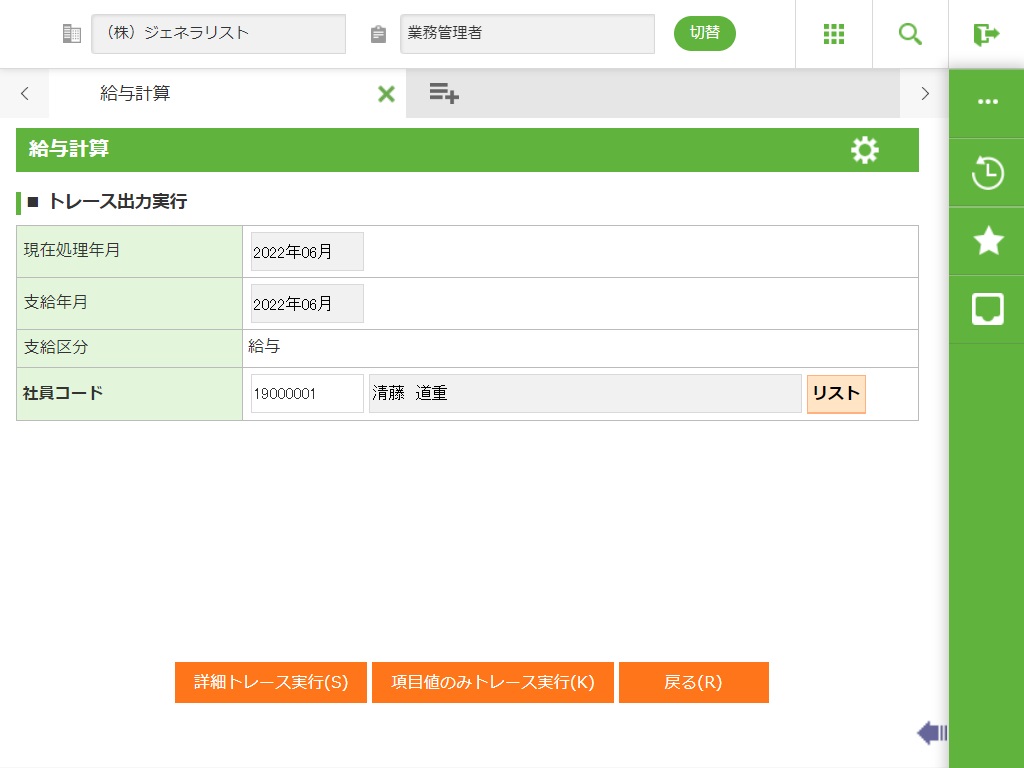Viewport: 1024px width, 768px height.
Task: Open the apps grid menu icon
Action: tap(833, 34)
